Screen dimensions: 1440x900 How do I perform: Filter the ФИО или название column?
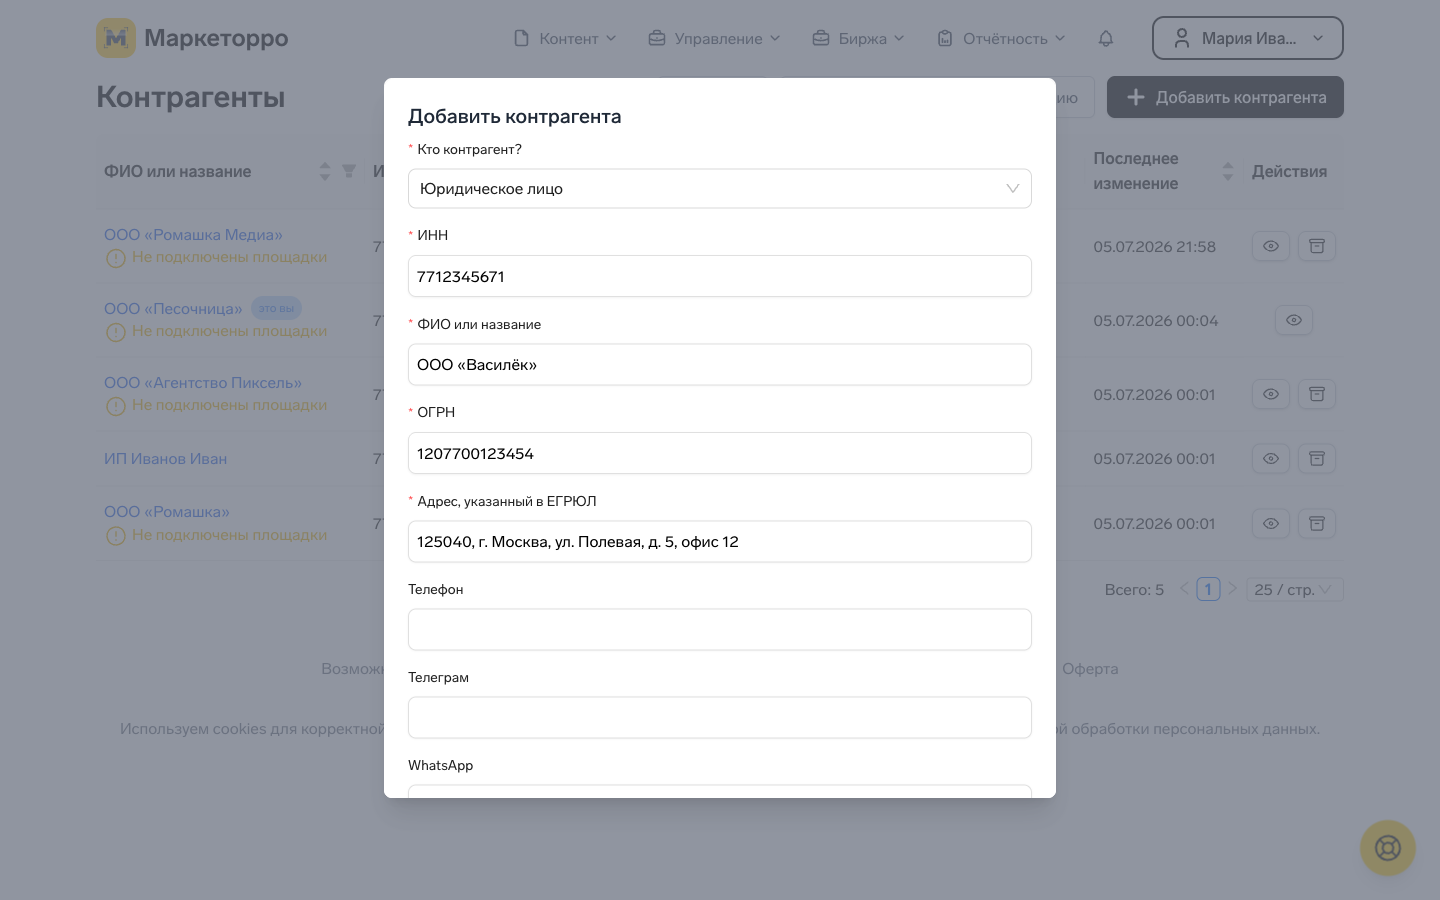click(349, 171)
